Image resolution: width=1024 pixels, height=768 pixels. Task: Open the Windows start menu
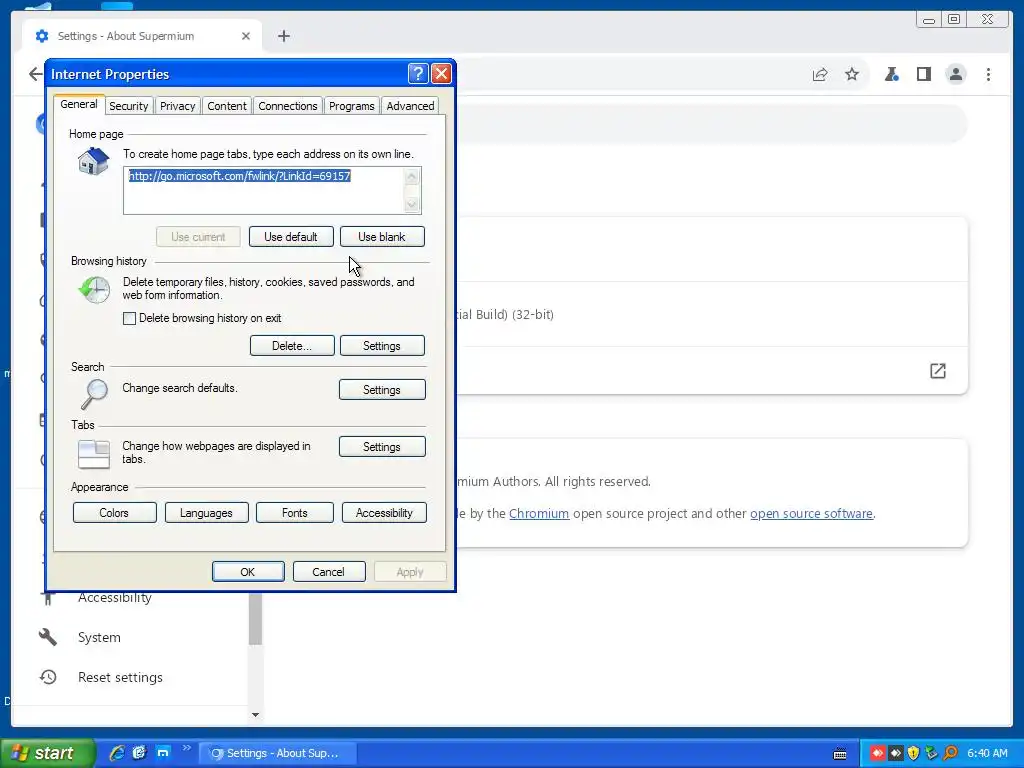point(47,753)
